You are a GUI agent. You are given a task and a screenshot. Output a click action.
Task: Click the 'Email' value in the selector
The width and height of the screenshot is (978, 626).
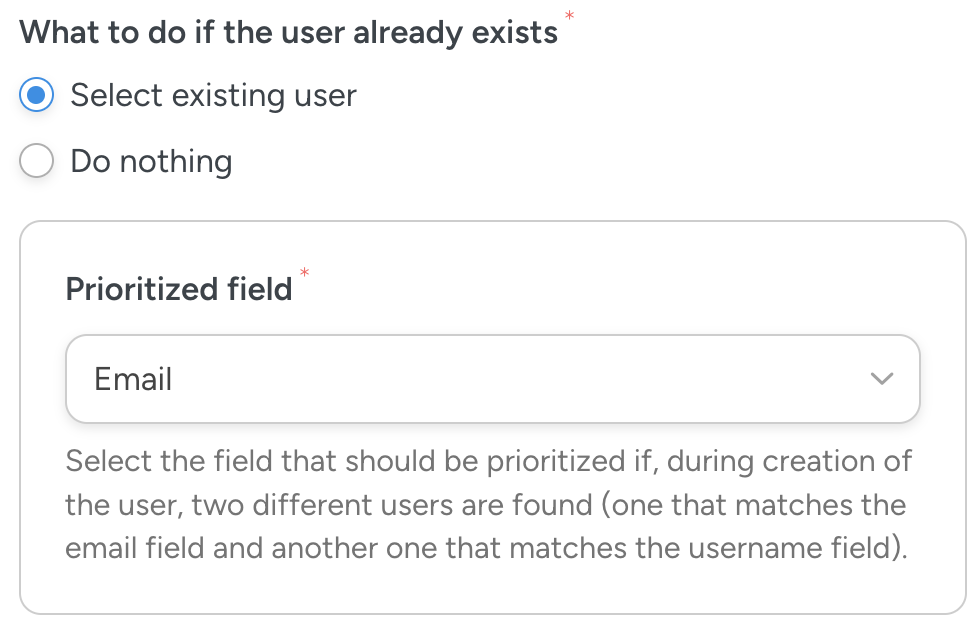pyautogui.click(x=133, y=378)
